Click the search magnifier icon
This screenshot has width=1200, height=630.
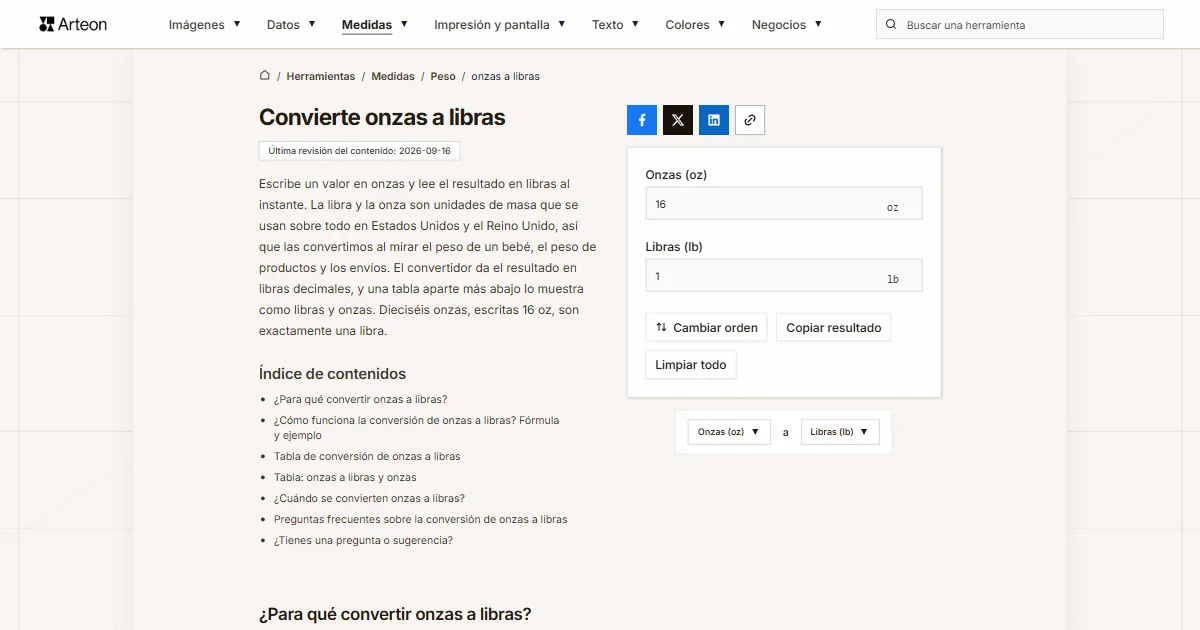coord(892,25)
